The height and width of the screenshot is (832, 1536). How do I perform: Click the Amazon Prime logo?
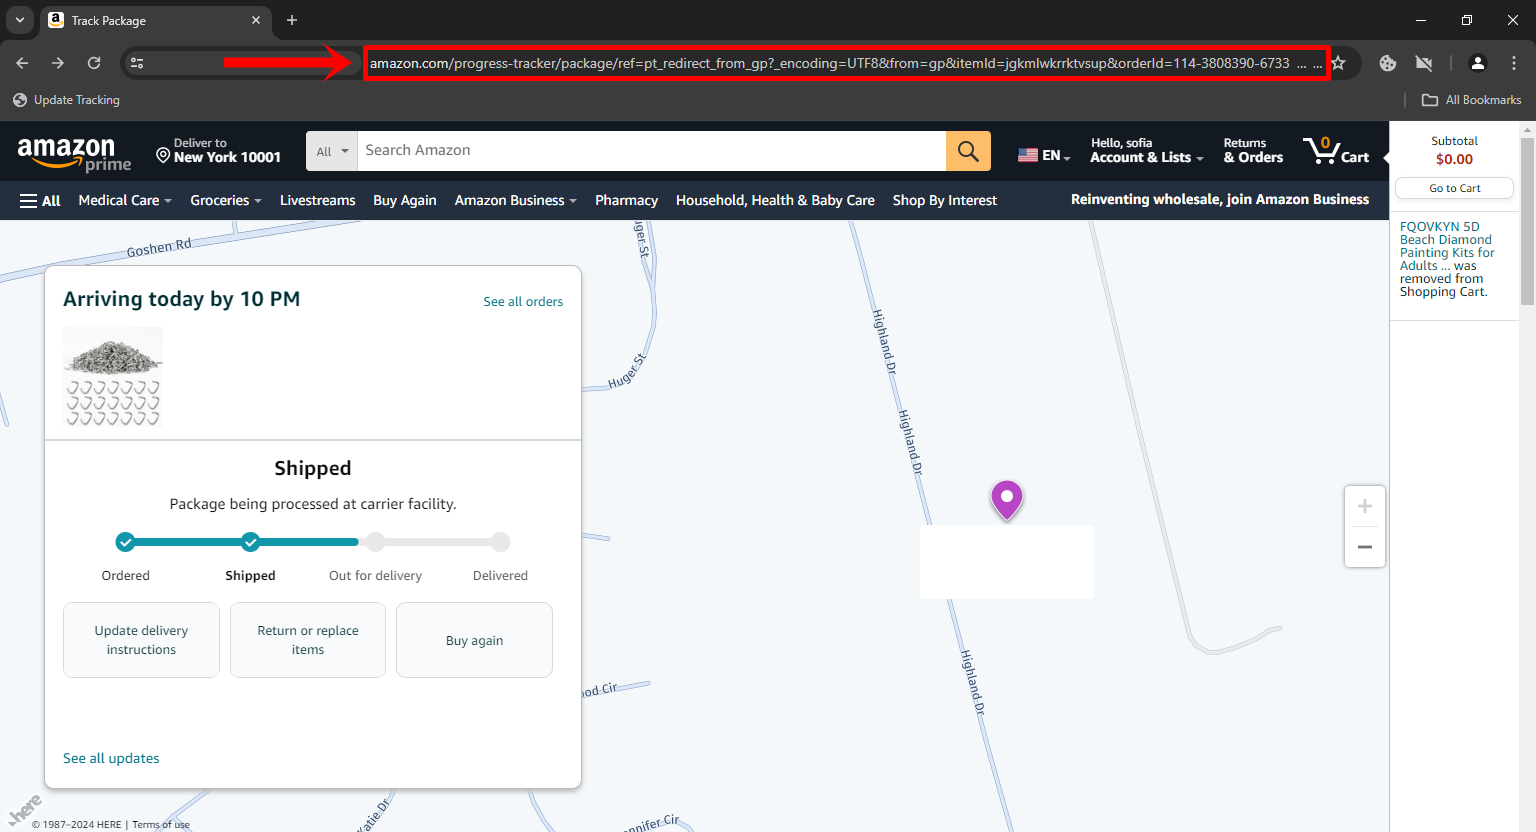(74, 153)
